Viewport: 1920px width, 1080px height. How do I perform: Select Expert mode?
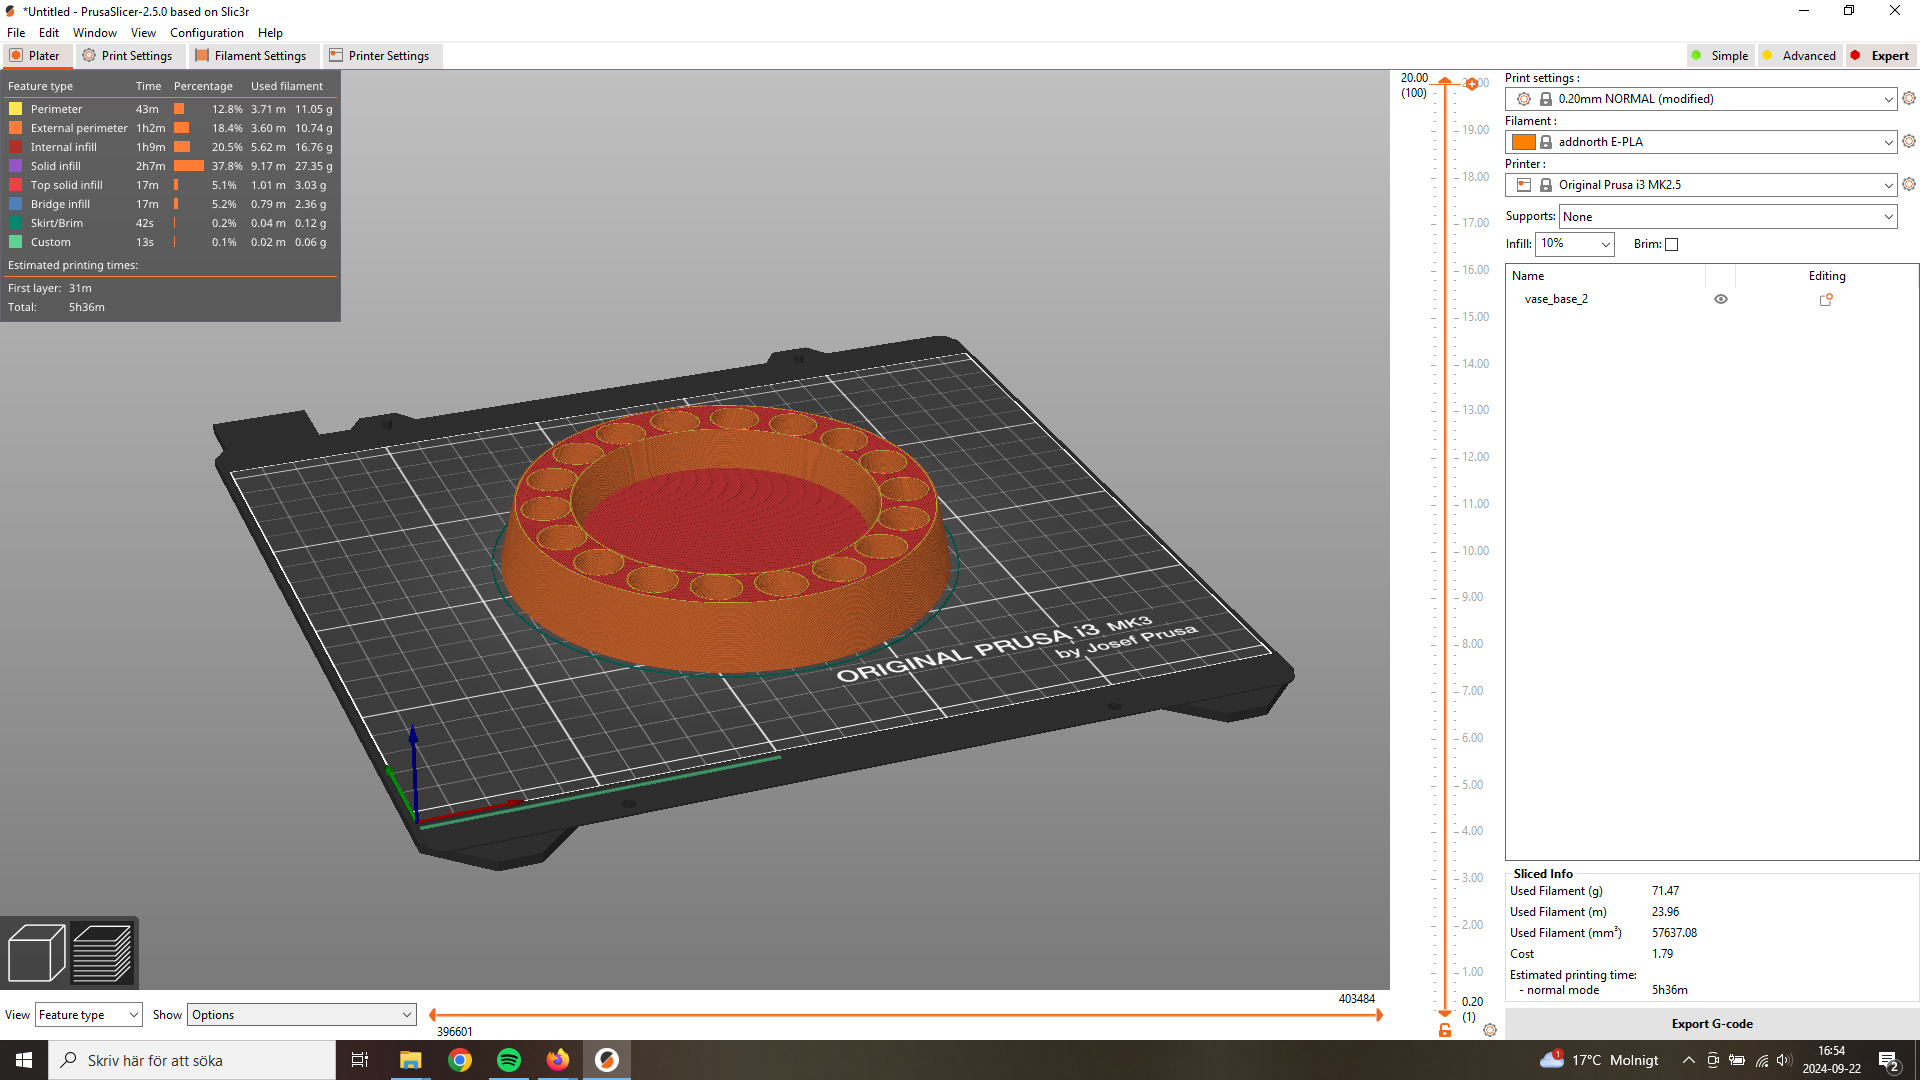(x=1880, y=56)
